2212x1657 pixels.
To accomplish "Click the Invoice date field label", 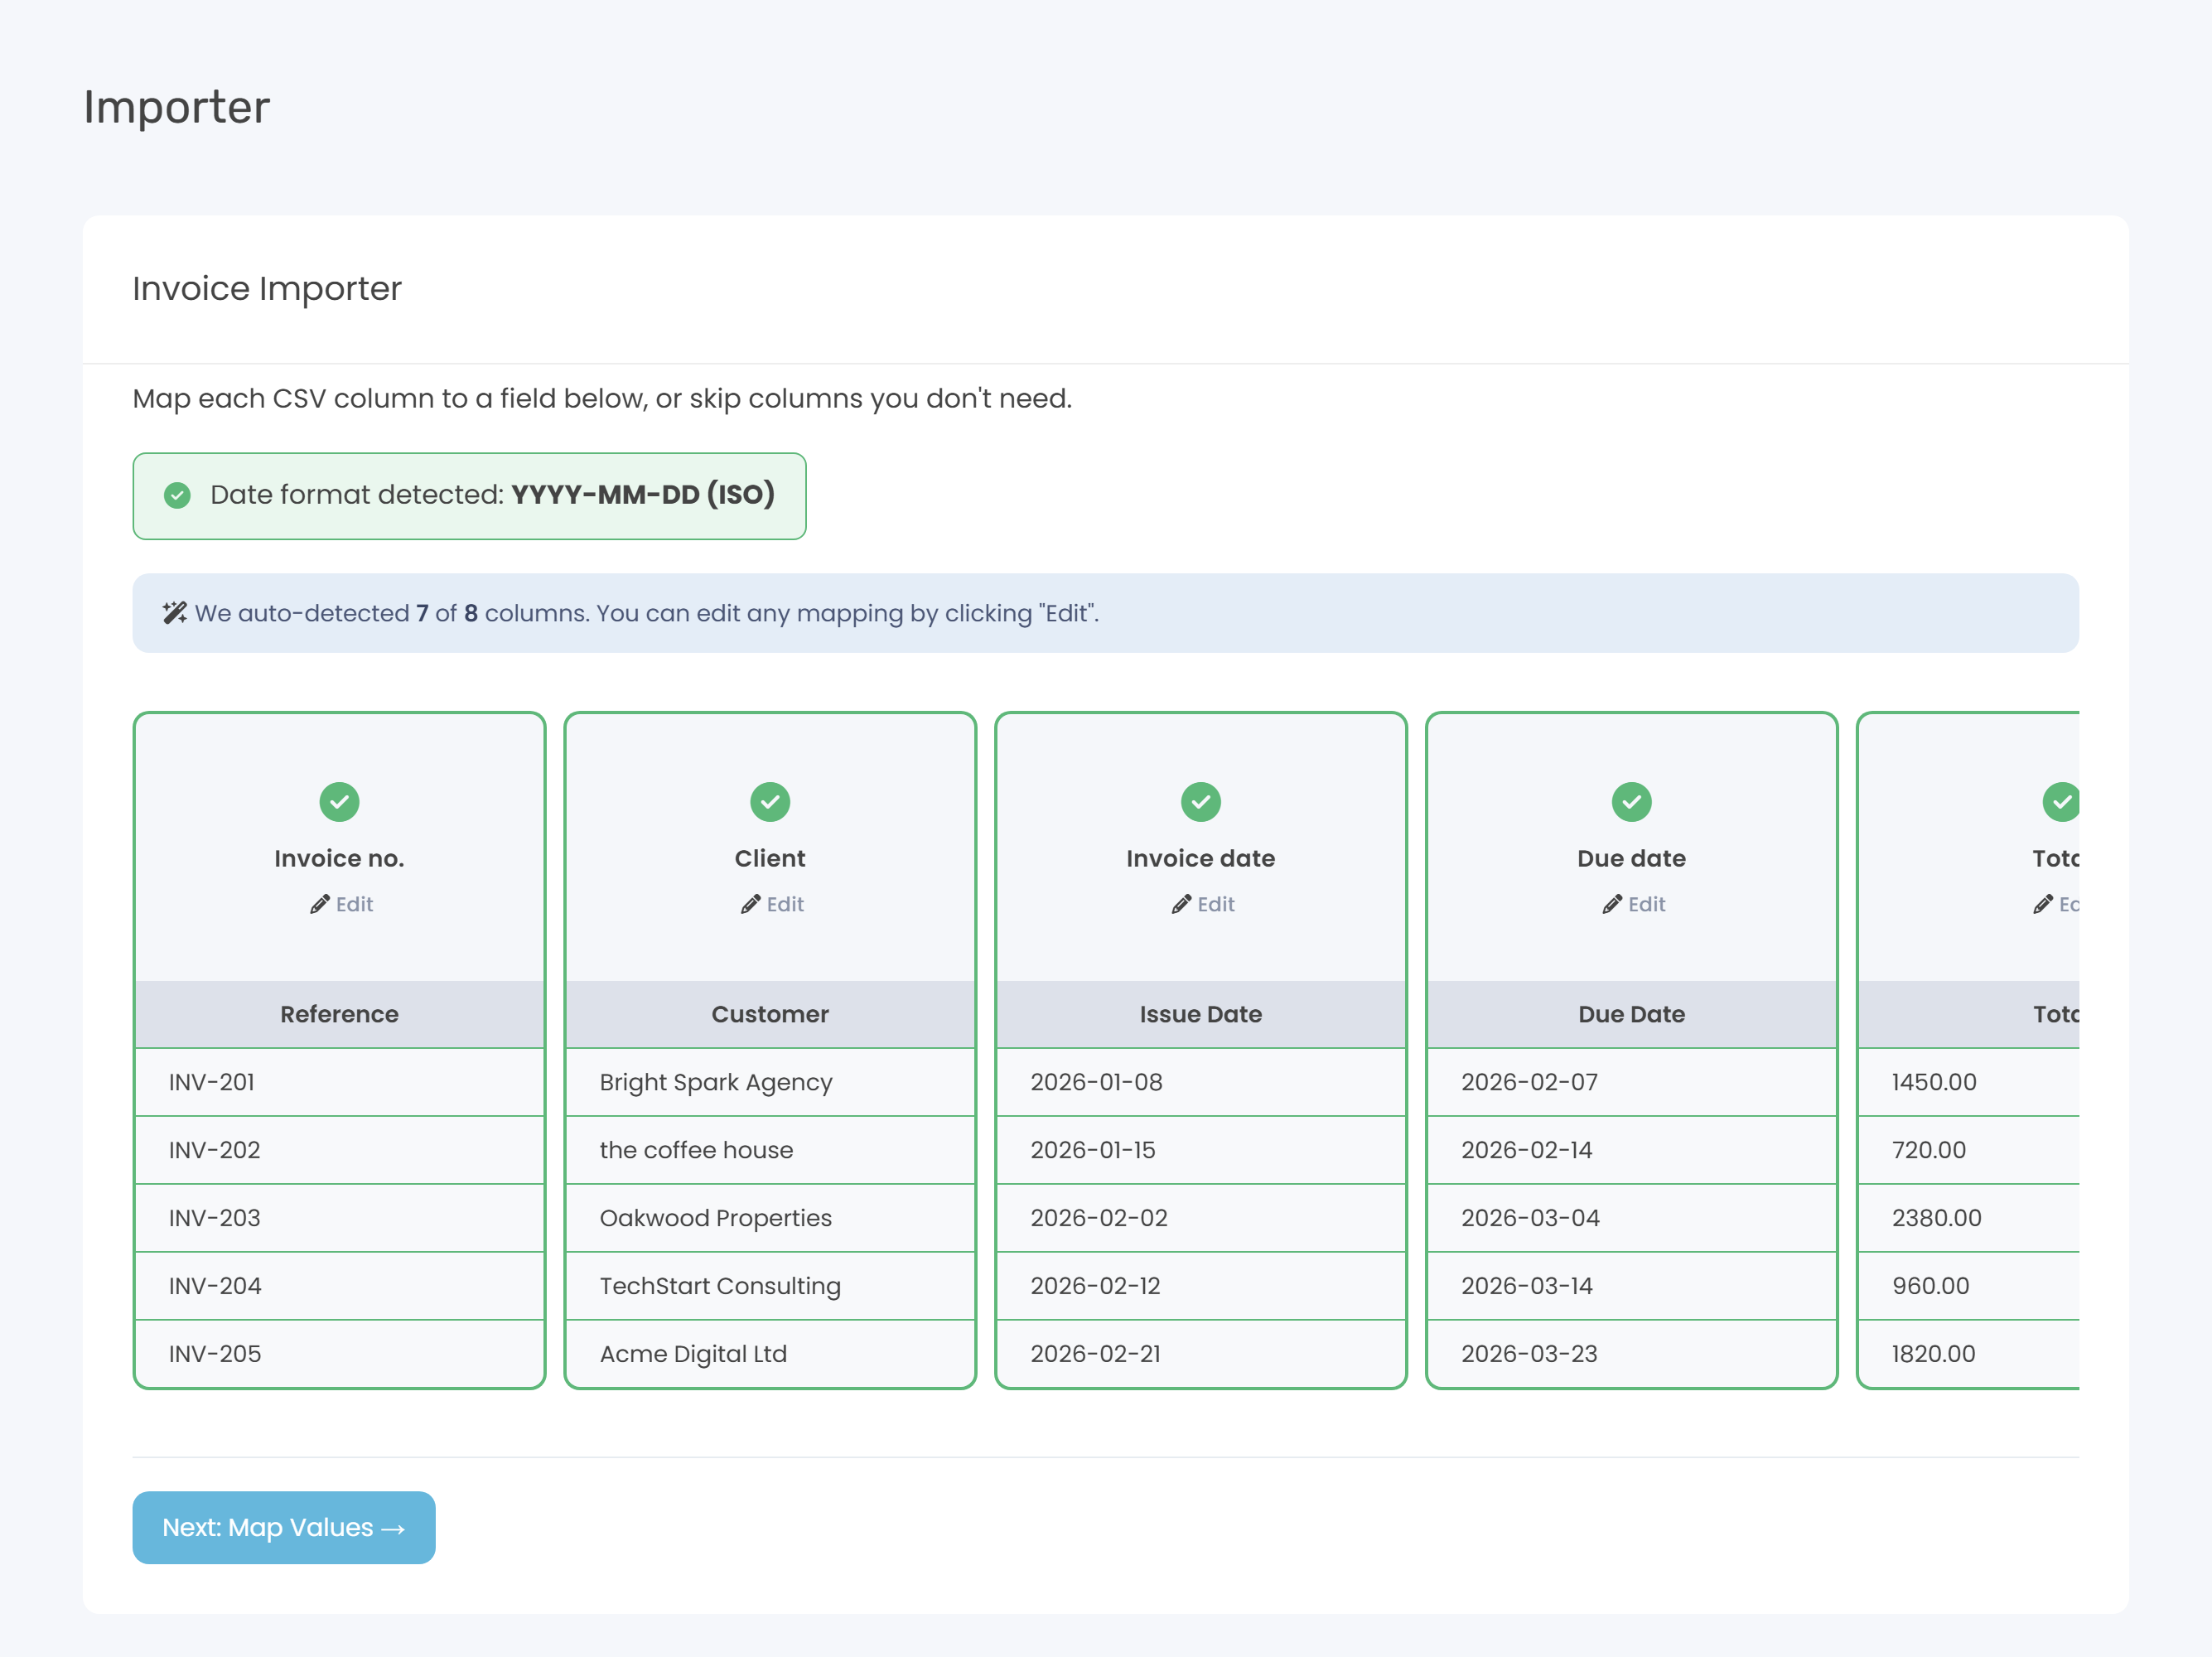I will click(x=1201, y=859).
